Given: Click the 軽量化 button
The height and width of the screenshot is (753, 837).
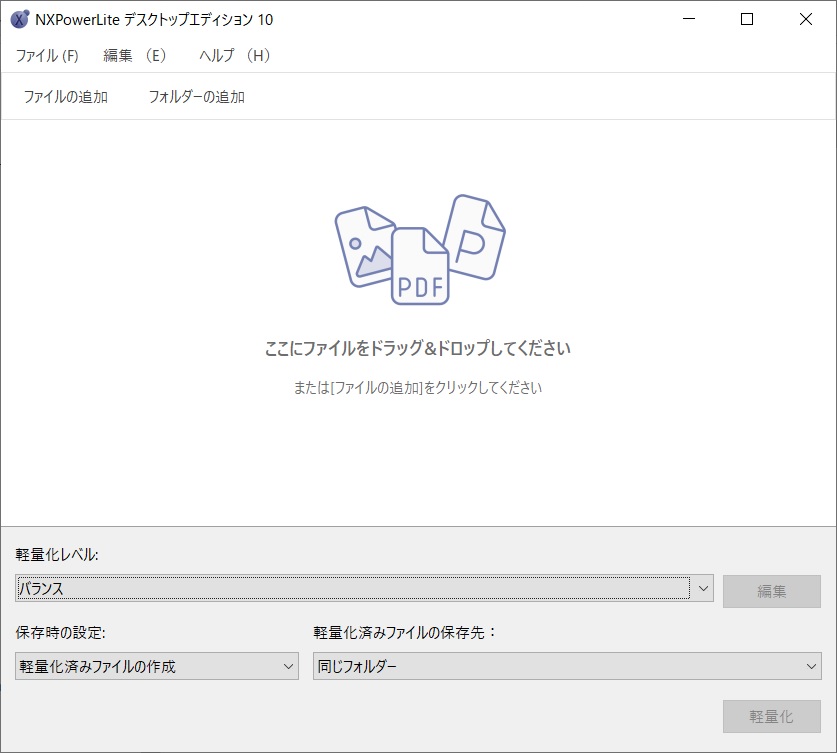Looking at the screenshot, I should (771, 716).
